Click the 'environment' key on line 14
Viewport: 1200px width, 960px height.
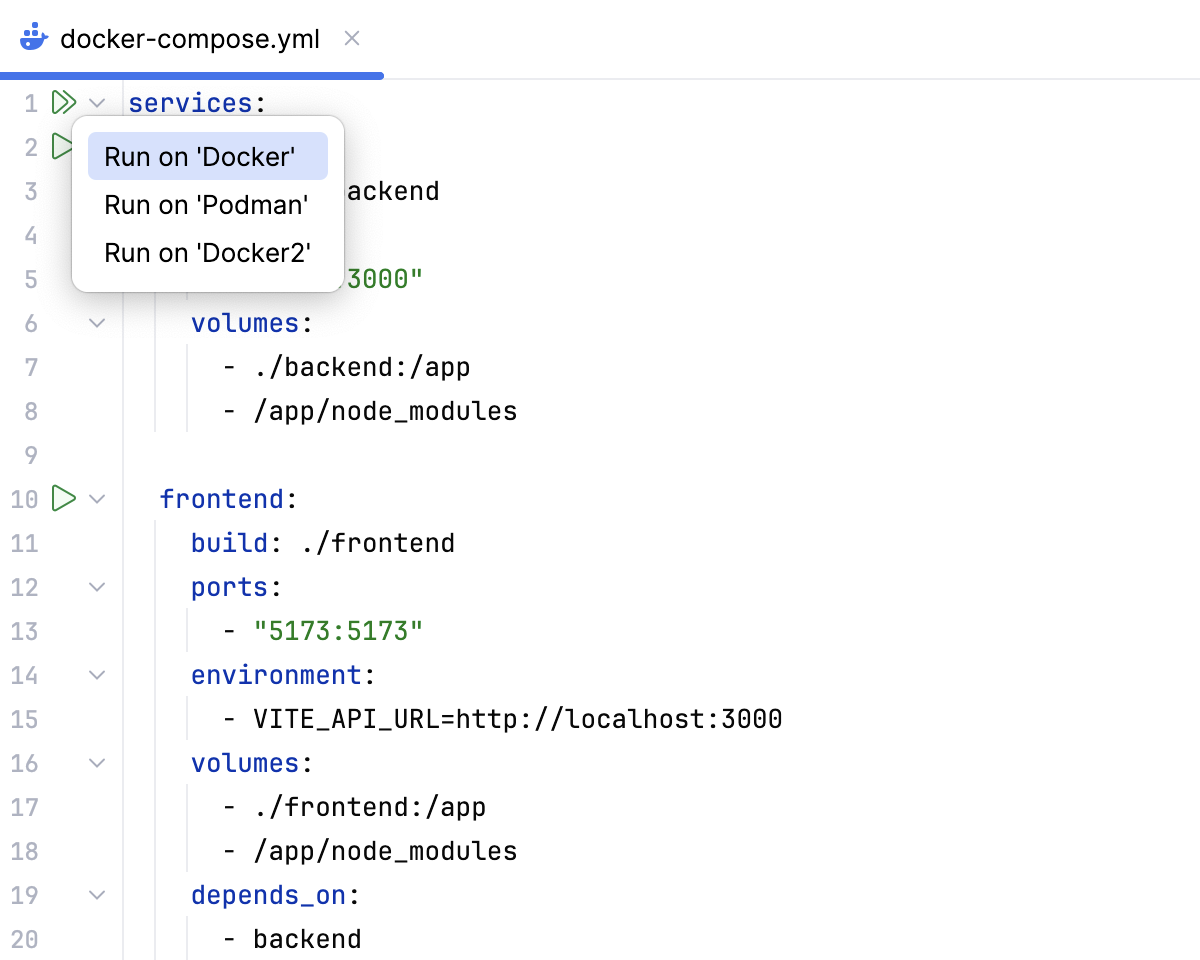point(276,675)
